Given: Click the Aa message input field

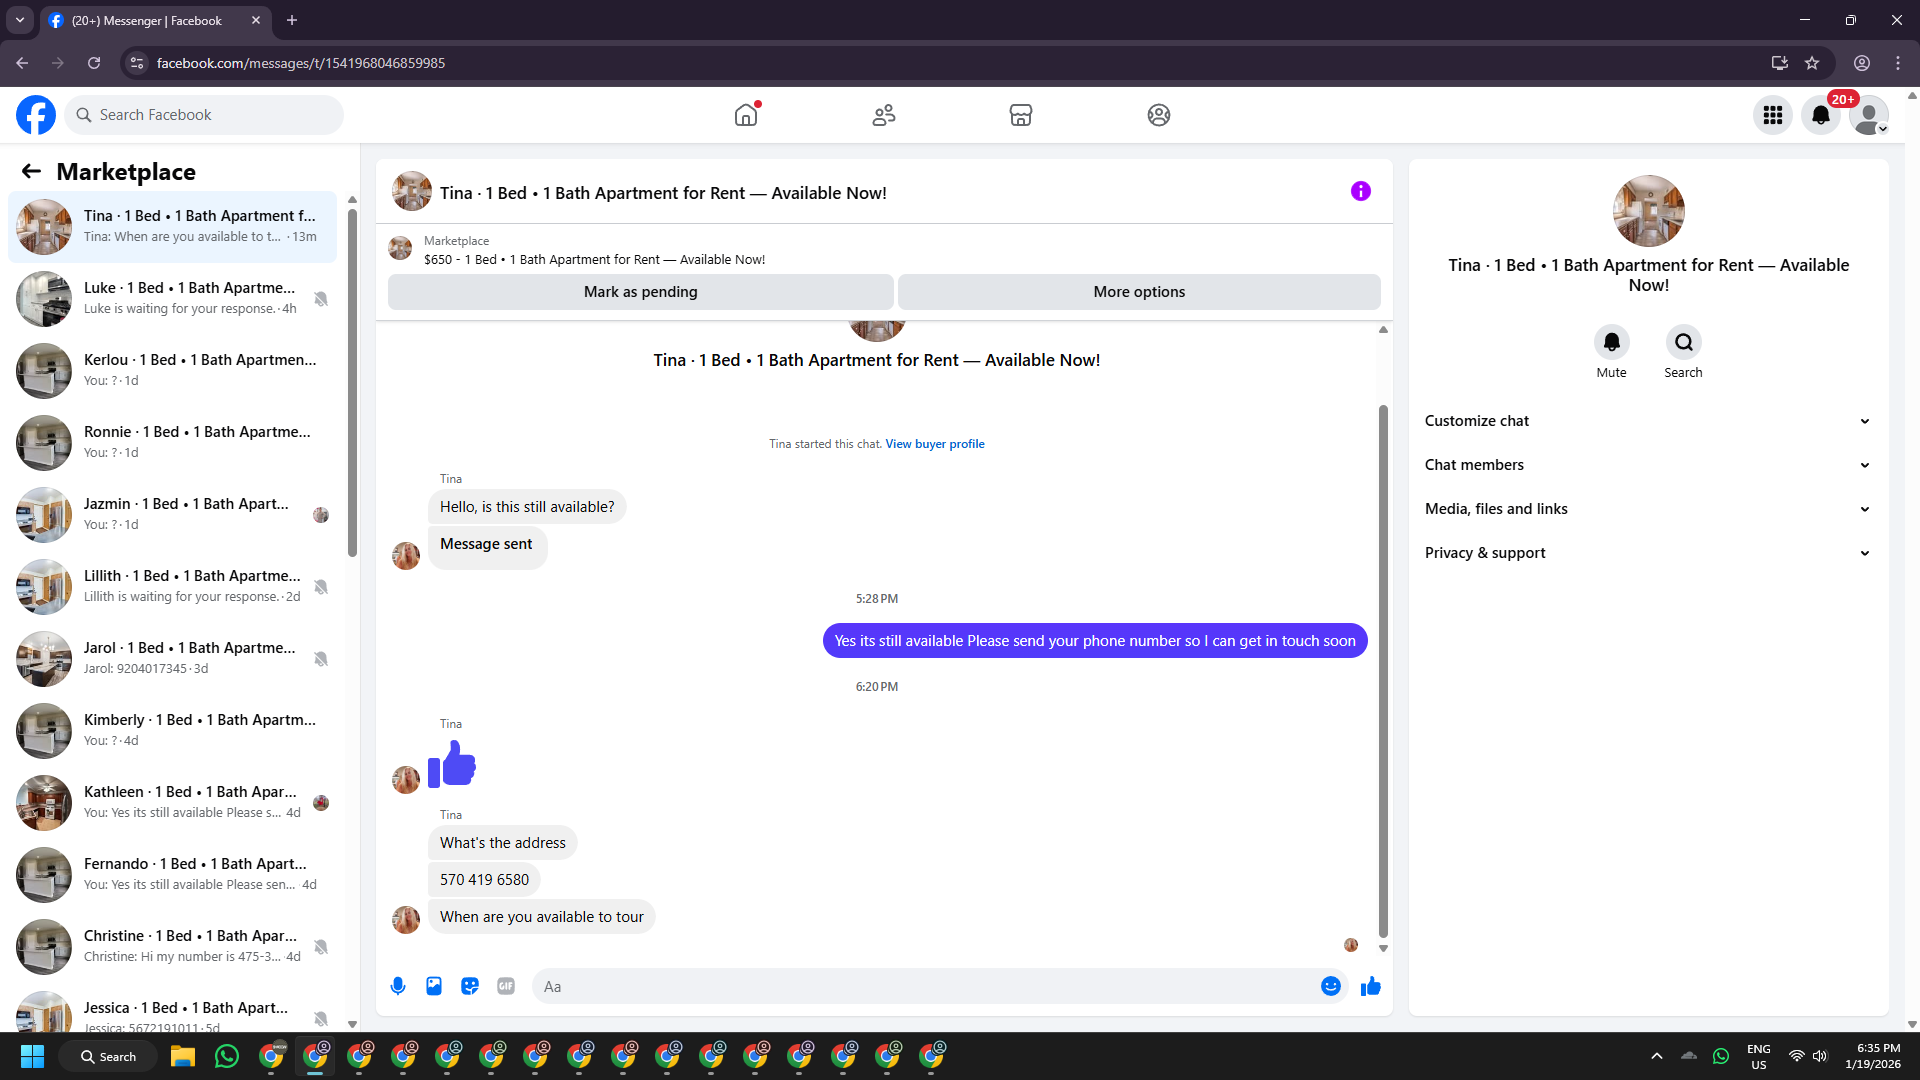Looking at the screenshot, I should 925,986.
